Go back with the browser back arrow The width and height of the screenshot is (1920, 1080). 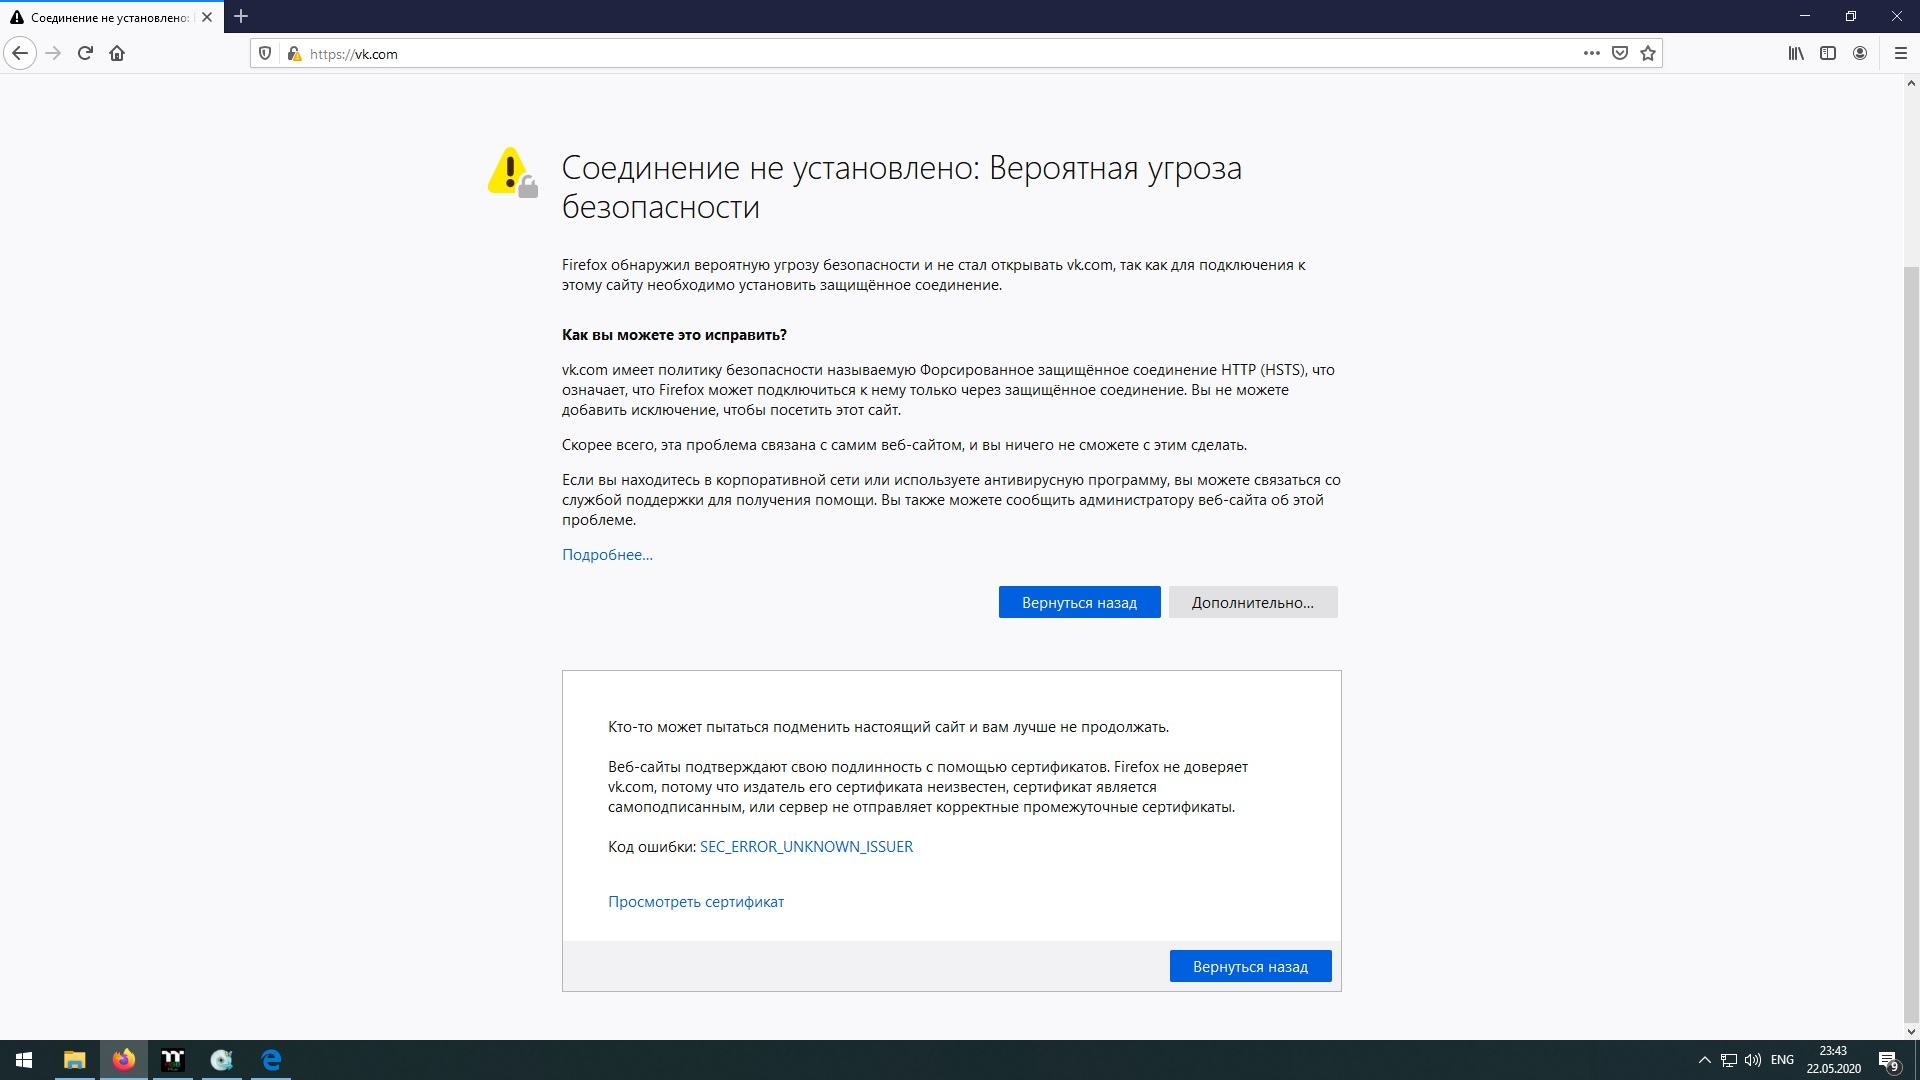20,53
